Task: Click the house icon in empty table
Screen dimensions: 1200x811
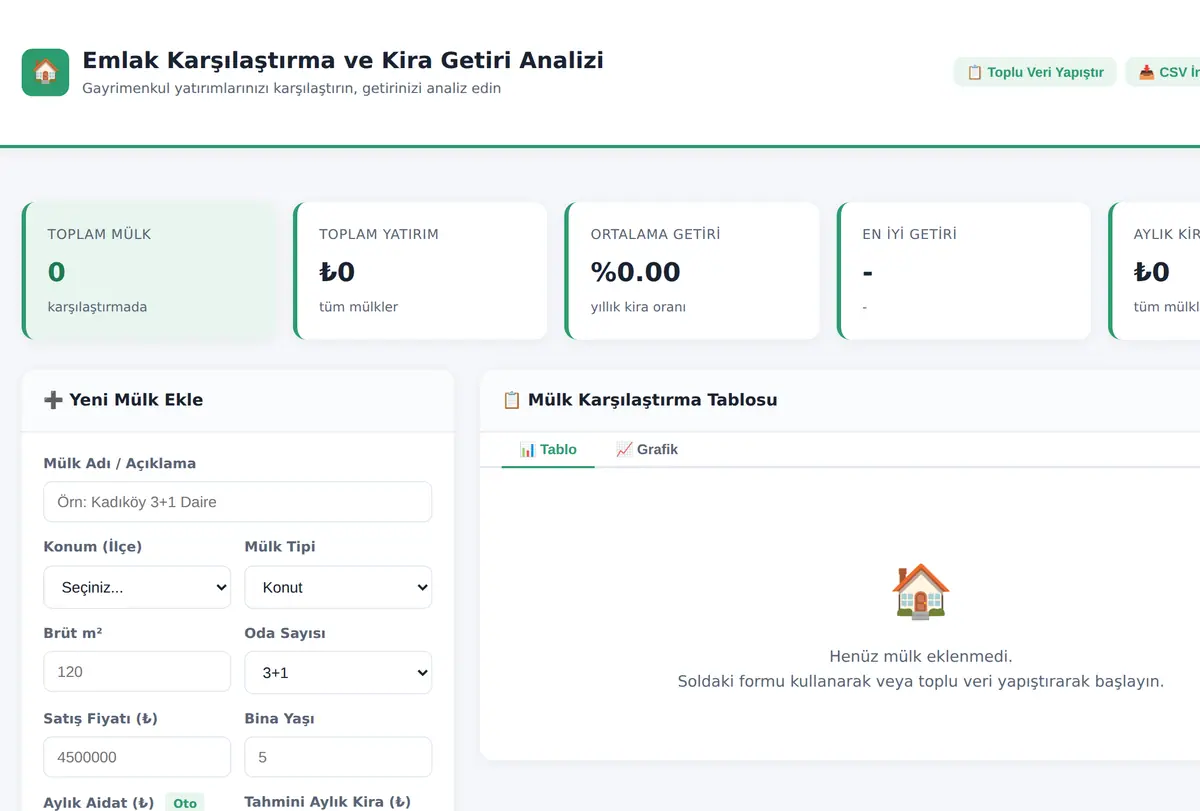Action: (x=920, y=591)
